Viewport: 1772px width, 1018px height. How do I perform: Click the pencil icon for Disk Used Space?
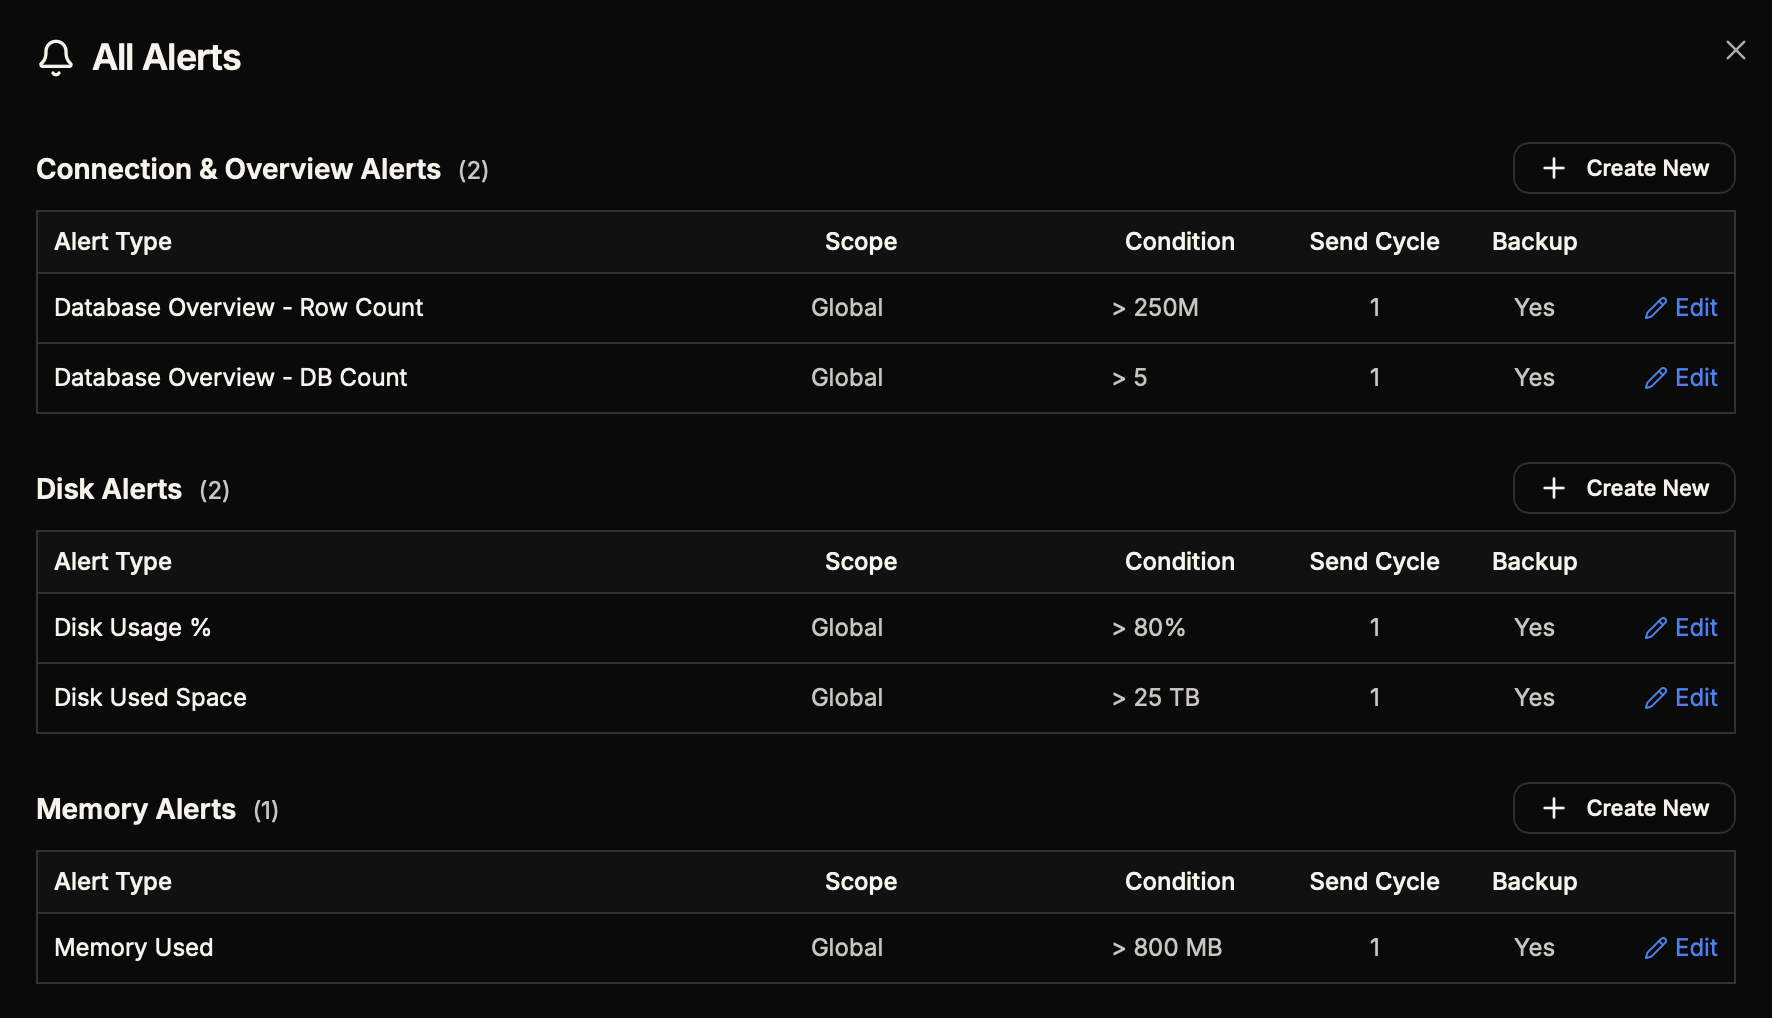[x=1655, y=698]
